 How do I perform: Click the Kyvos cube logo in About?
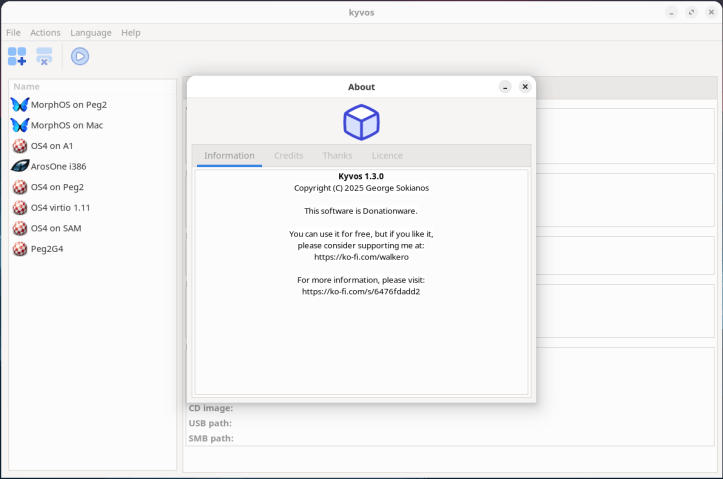(361, 122)
